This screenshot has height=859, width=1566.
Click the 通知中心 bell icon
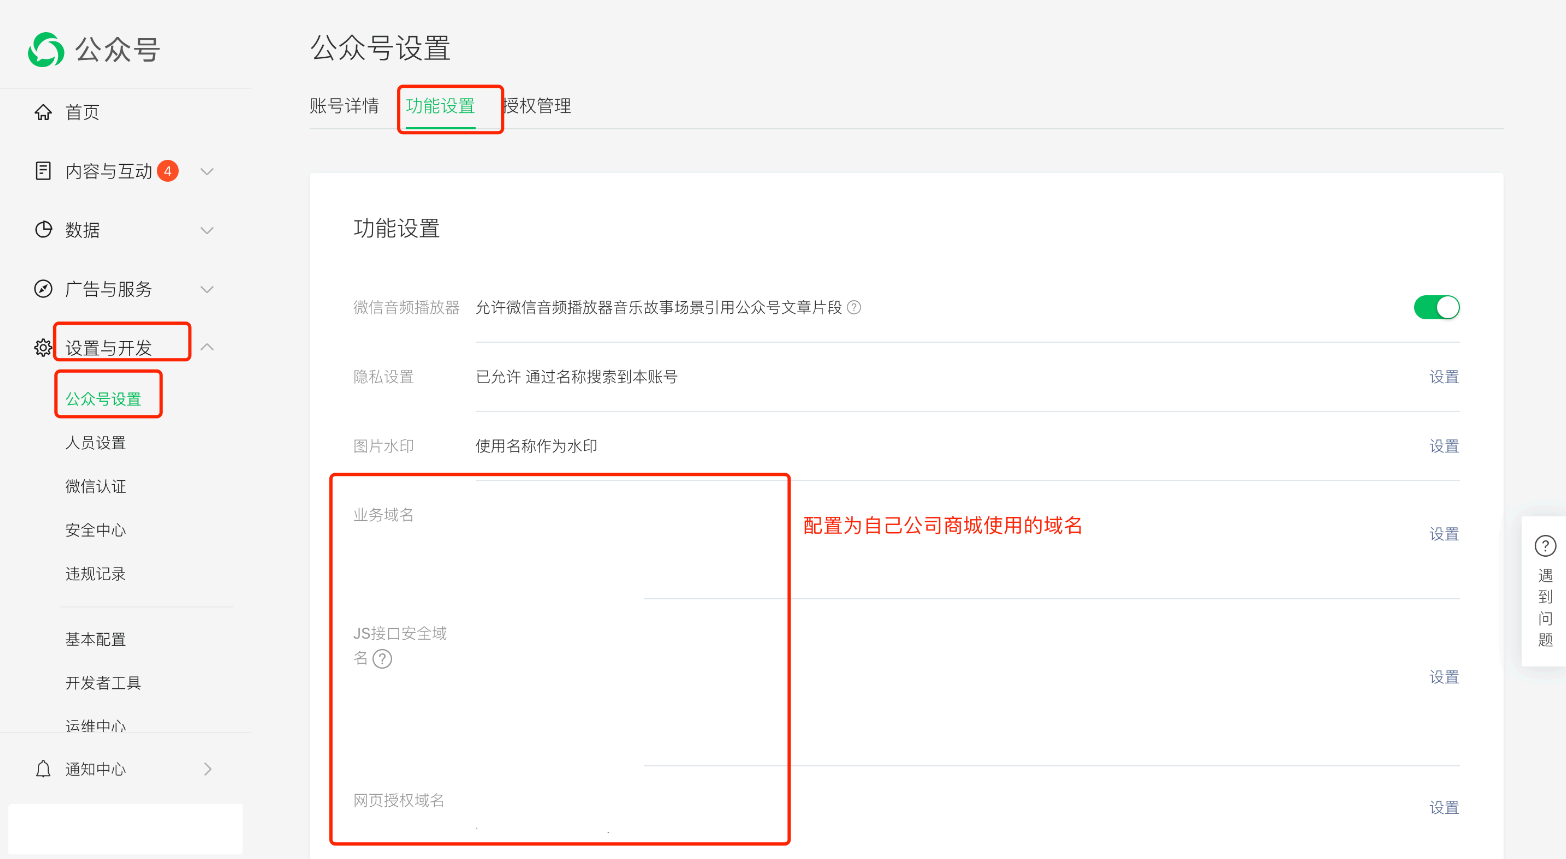tap(43, 769)
